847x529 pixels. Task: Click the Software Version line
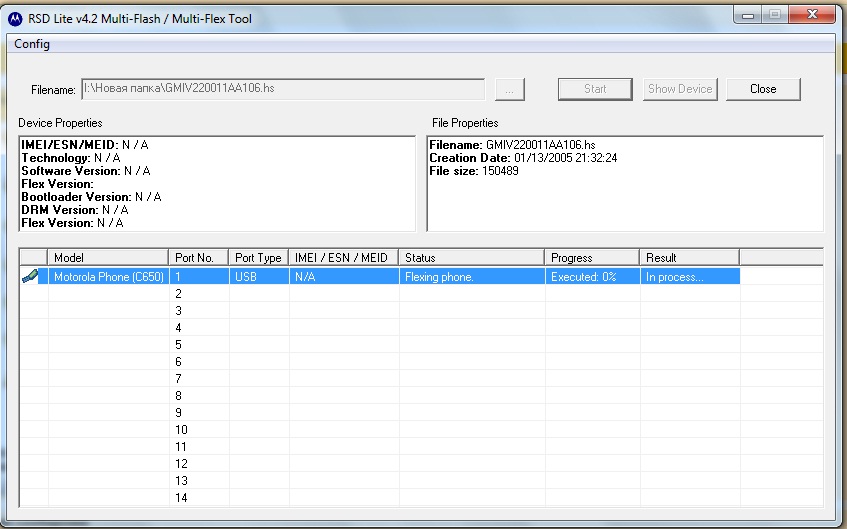coord(86,171)
